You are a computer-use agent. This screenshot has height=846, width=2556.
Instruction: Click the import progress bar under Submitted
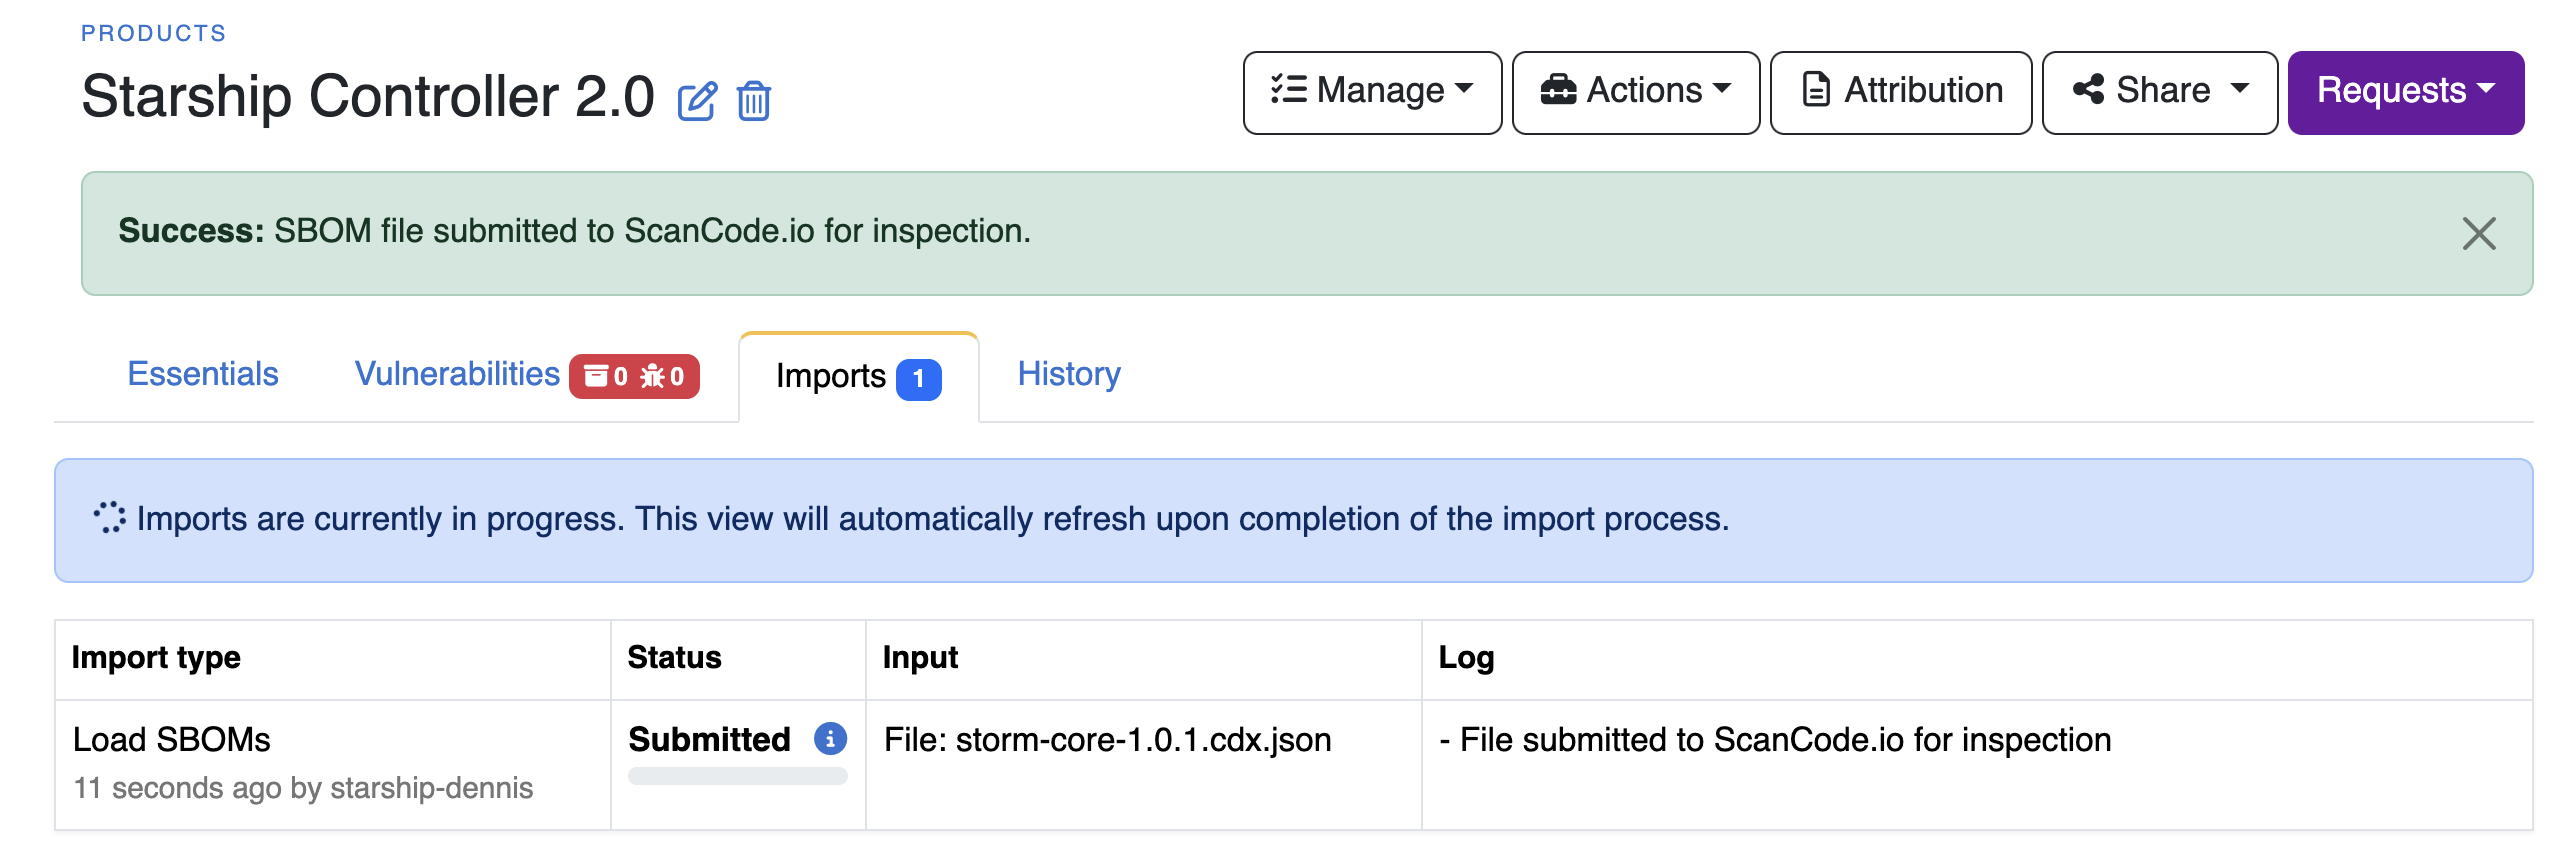738,775
